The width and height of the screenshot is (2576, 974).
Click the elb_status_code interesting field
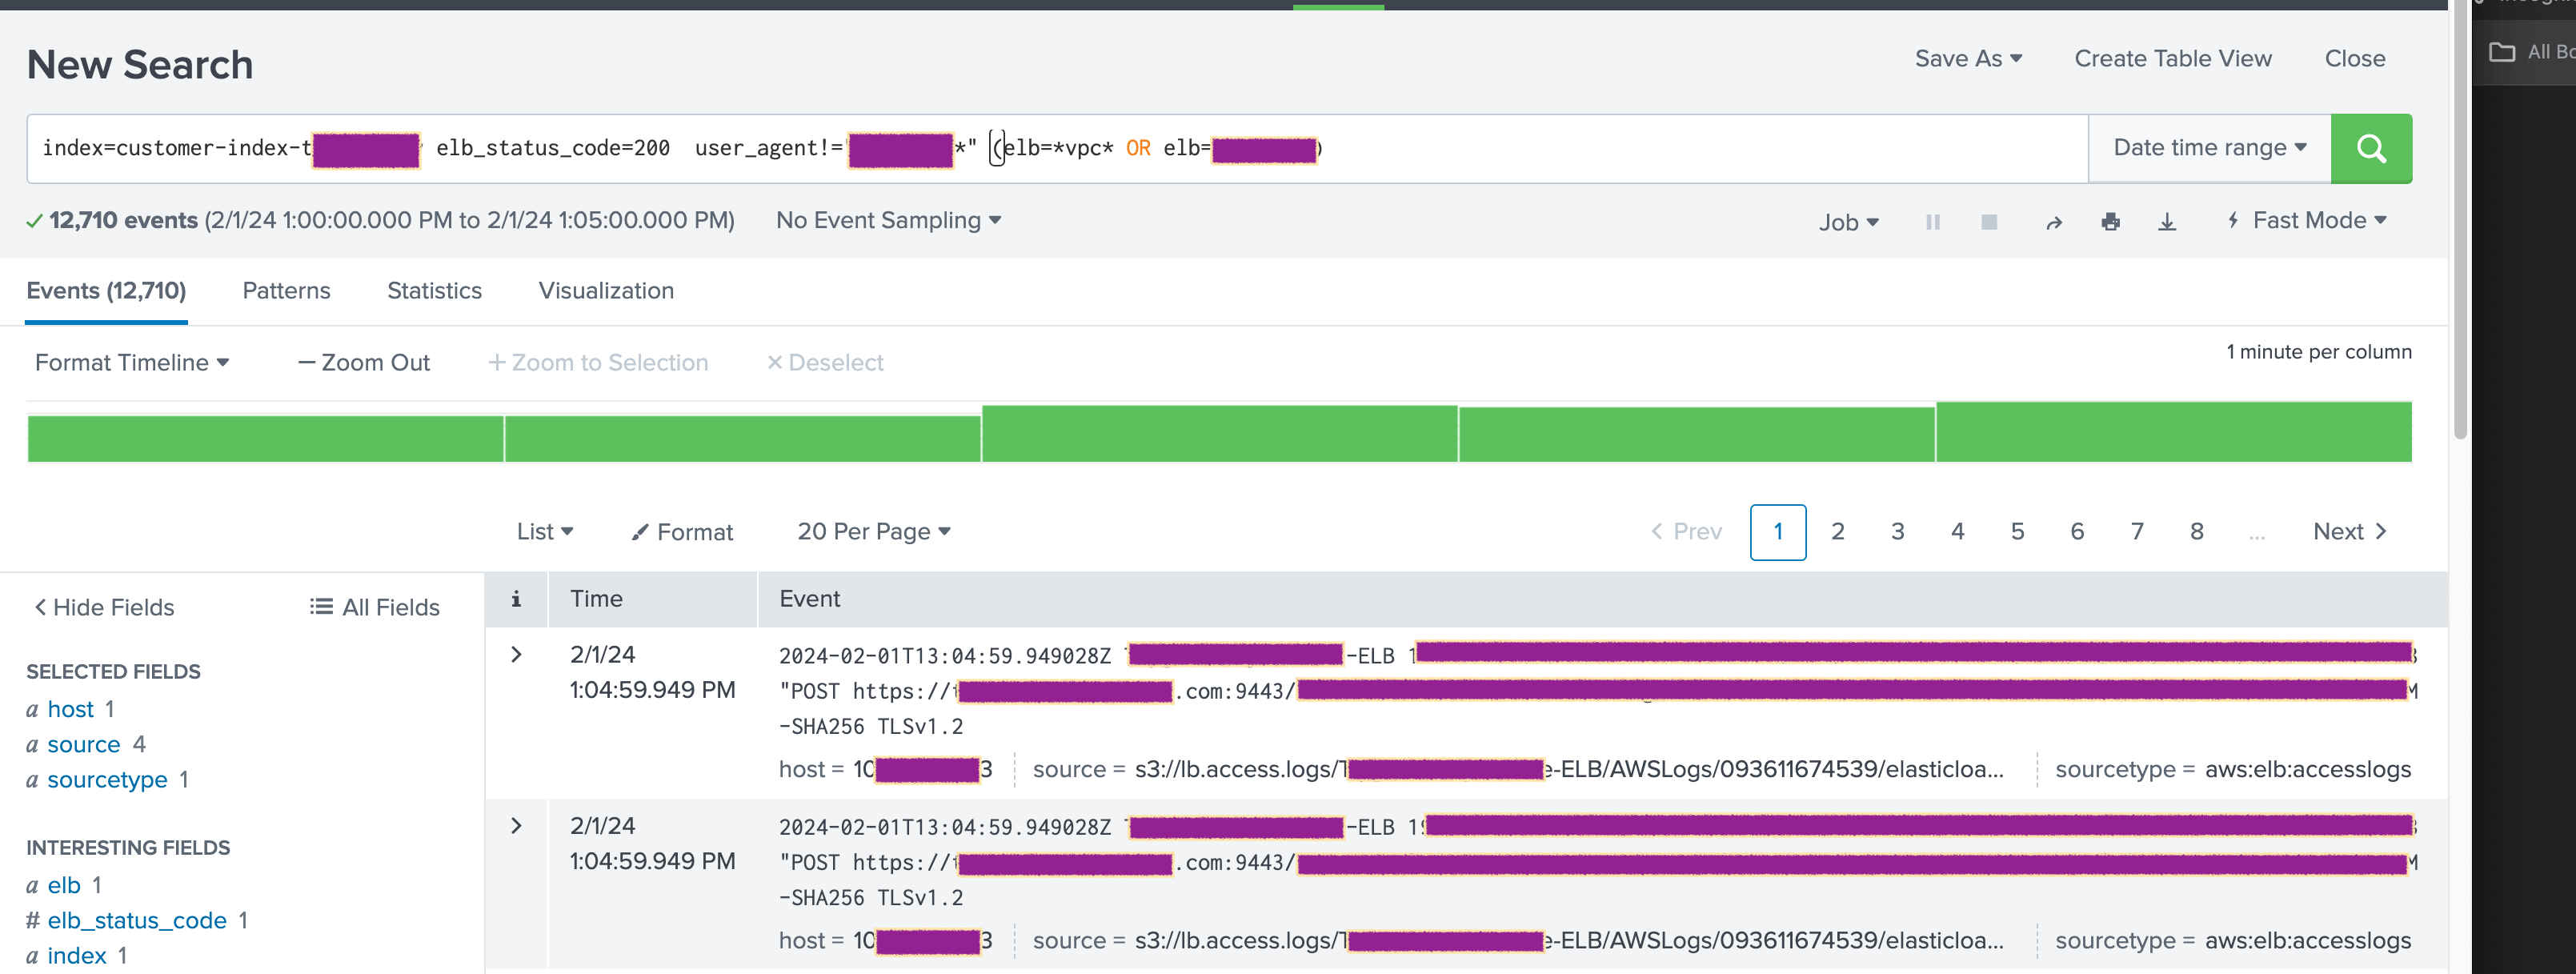click(x=137, y=920)
